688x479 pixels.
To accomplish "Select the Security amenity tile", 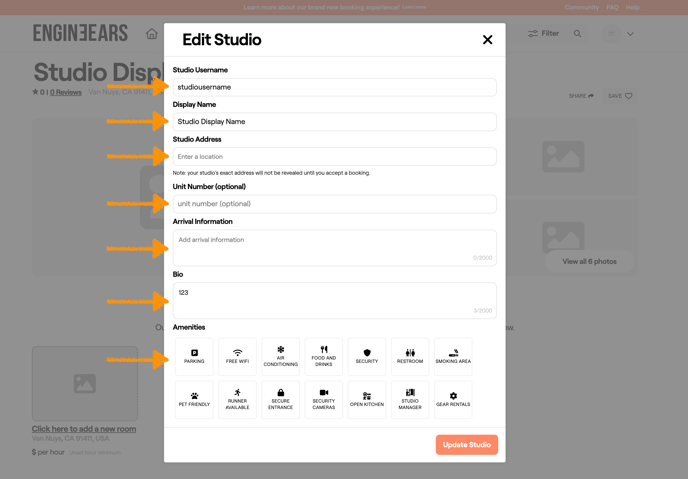I will [367, 356].
